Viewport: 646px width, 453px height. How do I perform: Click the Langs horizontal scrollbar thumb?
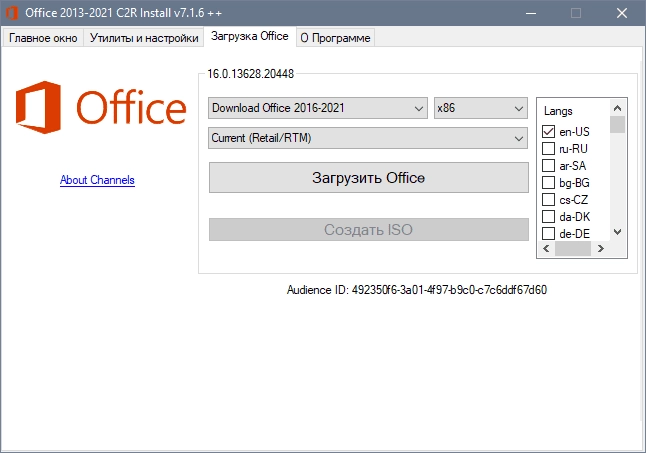click(x=573, y=248)
